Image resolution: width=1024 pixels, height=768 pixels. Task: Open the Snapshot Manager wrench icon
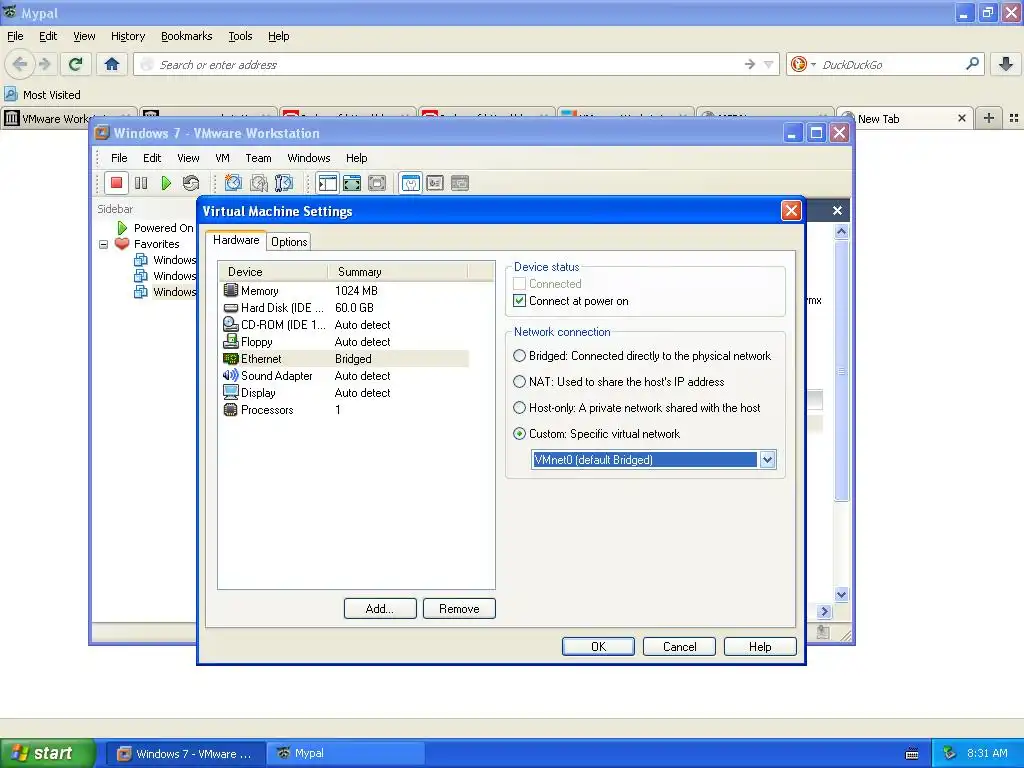(283, 184)
